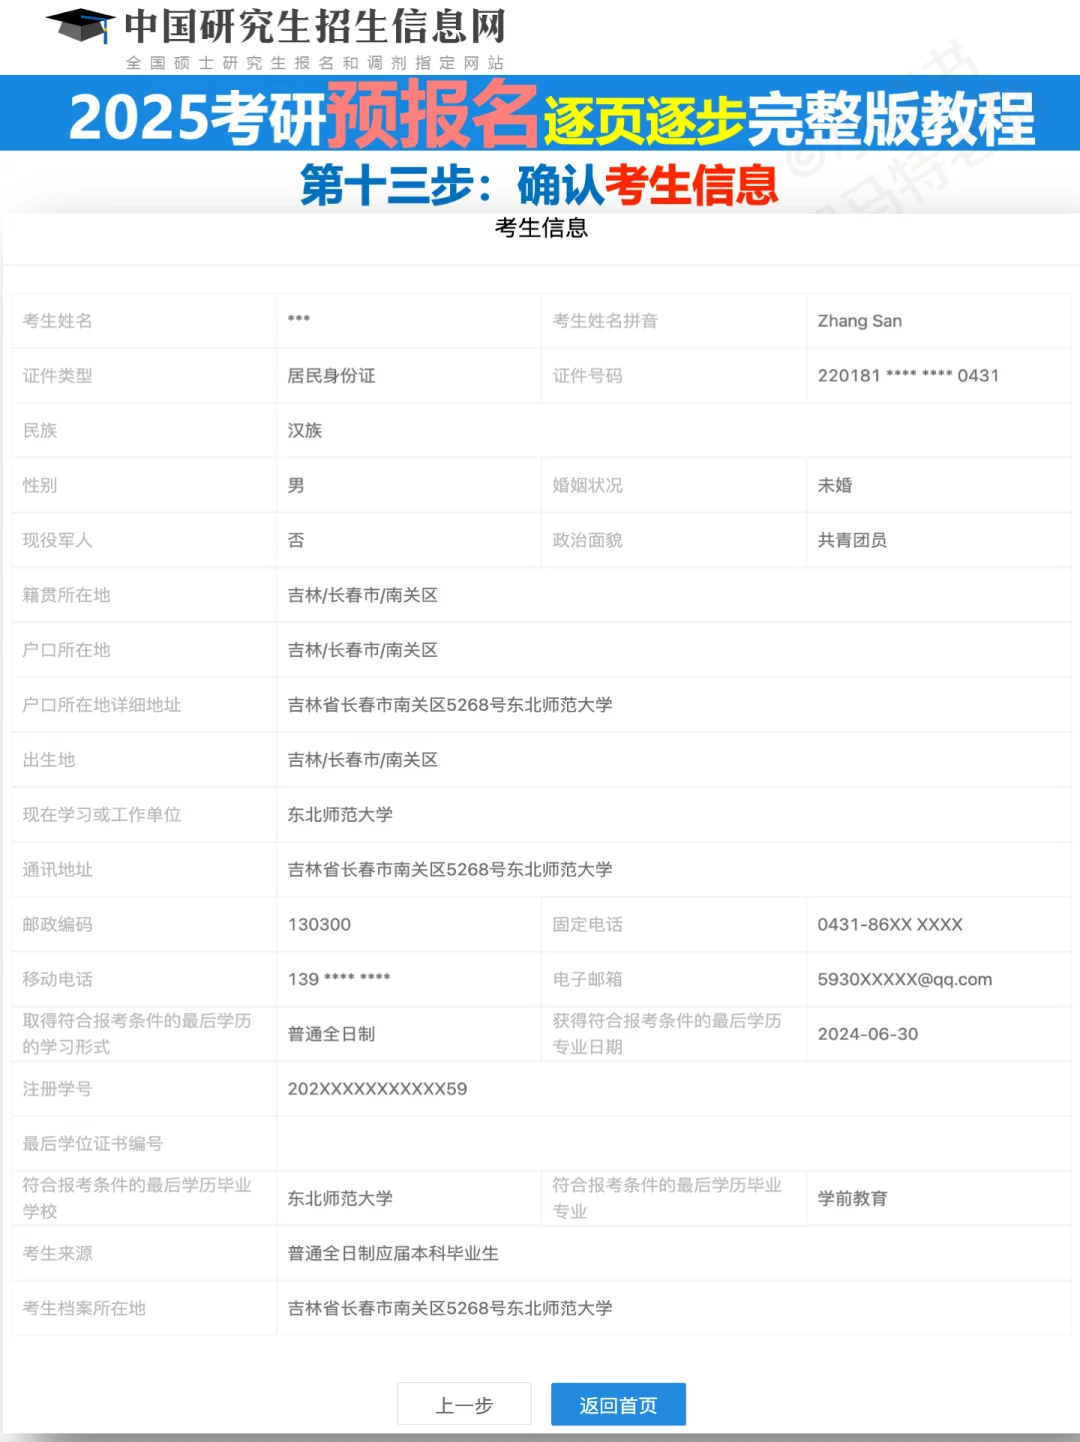Click the 考生来源 label
Viewport: 1080px width, 1442px height.
[57, 1254]
